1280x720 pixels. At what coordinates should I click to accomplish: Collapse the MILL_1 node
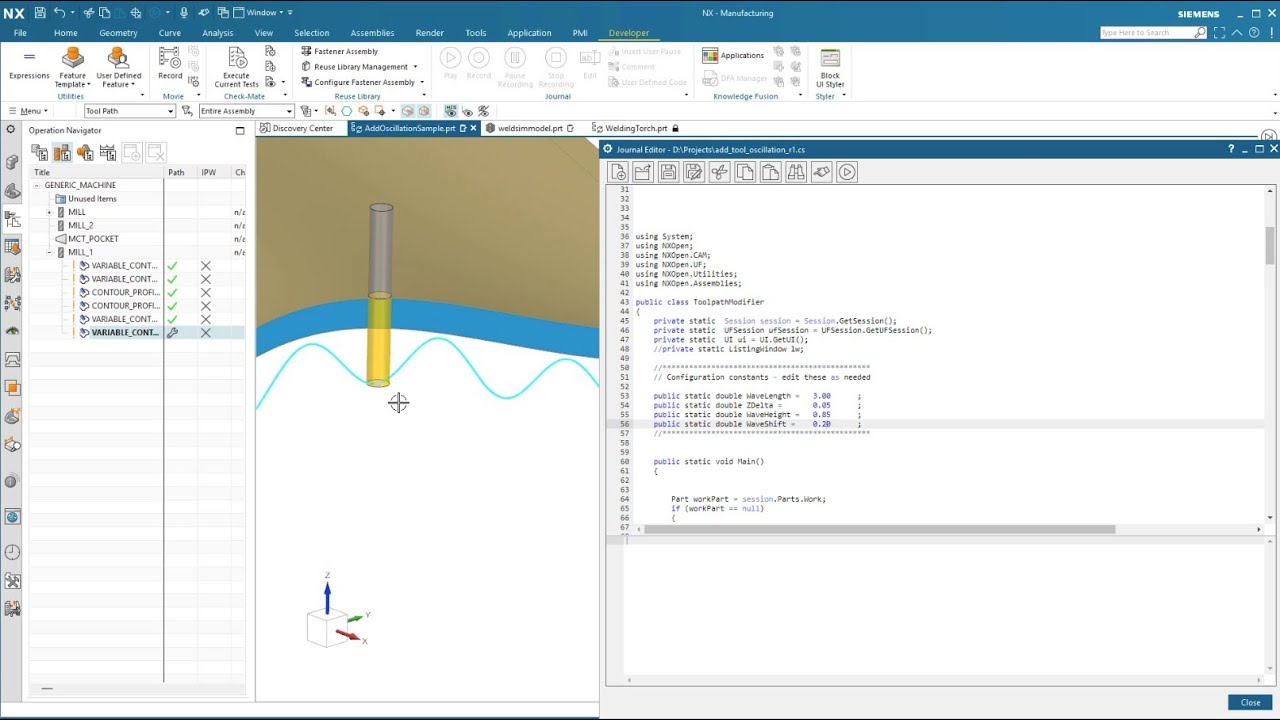point(49,252)
